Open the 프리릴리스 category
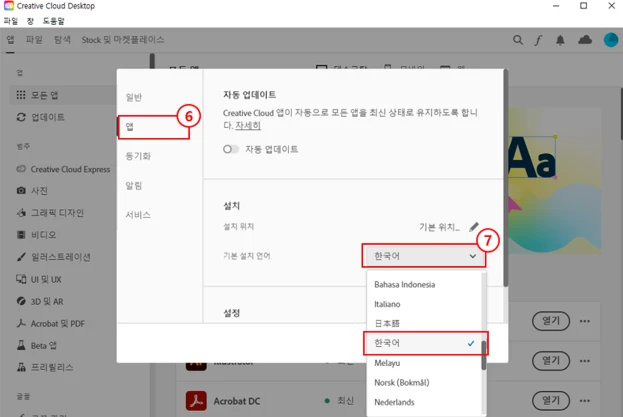This screenshot has height=417, width=623. pyautogui.click(x=45, y=367)
